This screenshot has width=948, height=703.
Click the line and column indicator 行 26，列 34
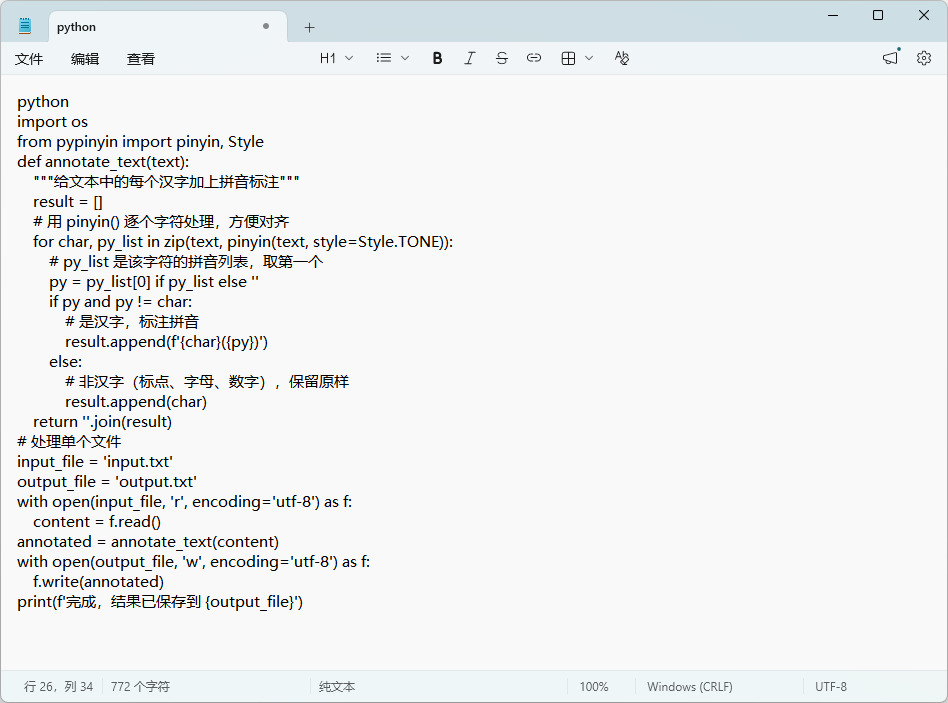tap(58, 687)
